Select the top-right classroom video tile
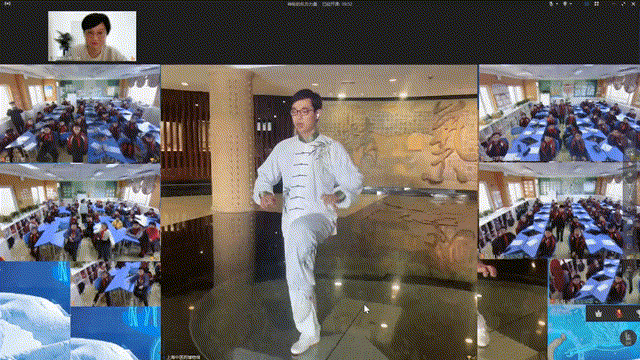This screenshot has height=360, width=640. click(559, 113)
